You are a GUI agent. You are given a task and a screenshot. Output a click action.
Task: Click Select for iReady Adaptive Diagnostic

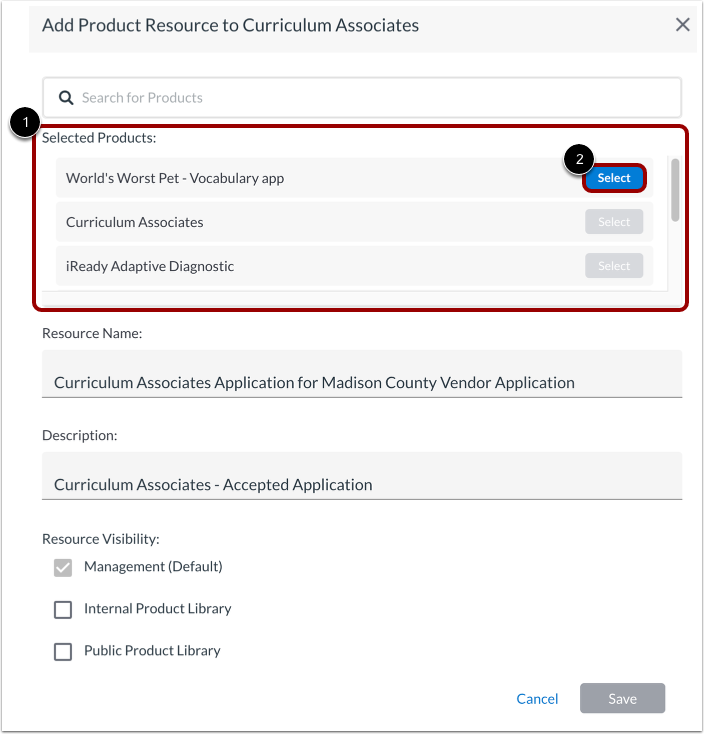click(614, 266)
